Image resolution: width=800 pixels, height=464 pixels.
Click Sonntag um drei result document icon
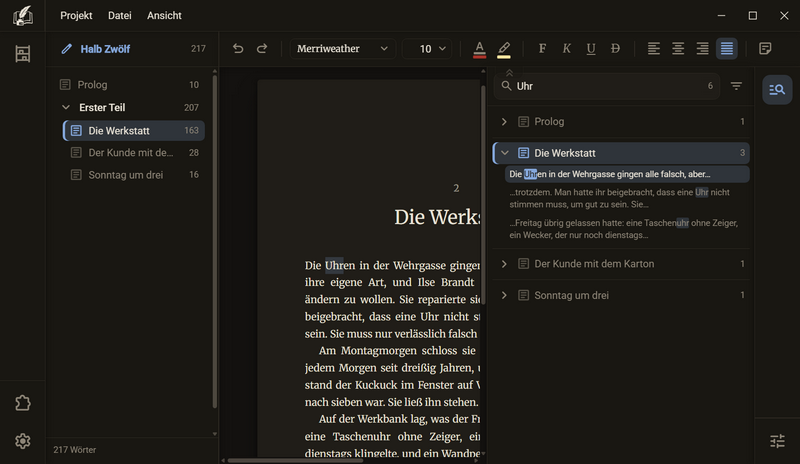[523, 295]
